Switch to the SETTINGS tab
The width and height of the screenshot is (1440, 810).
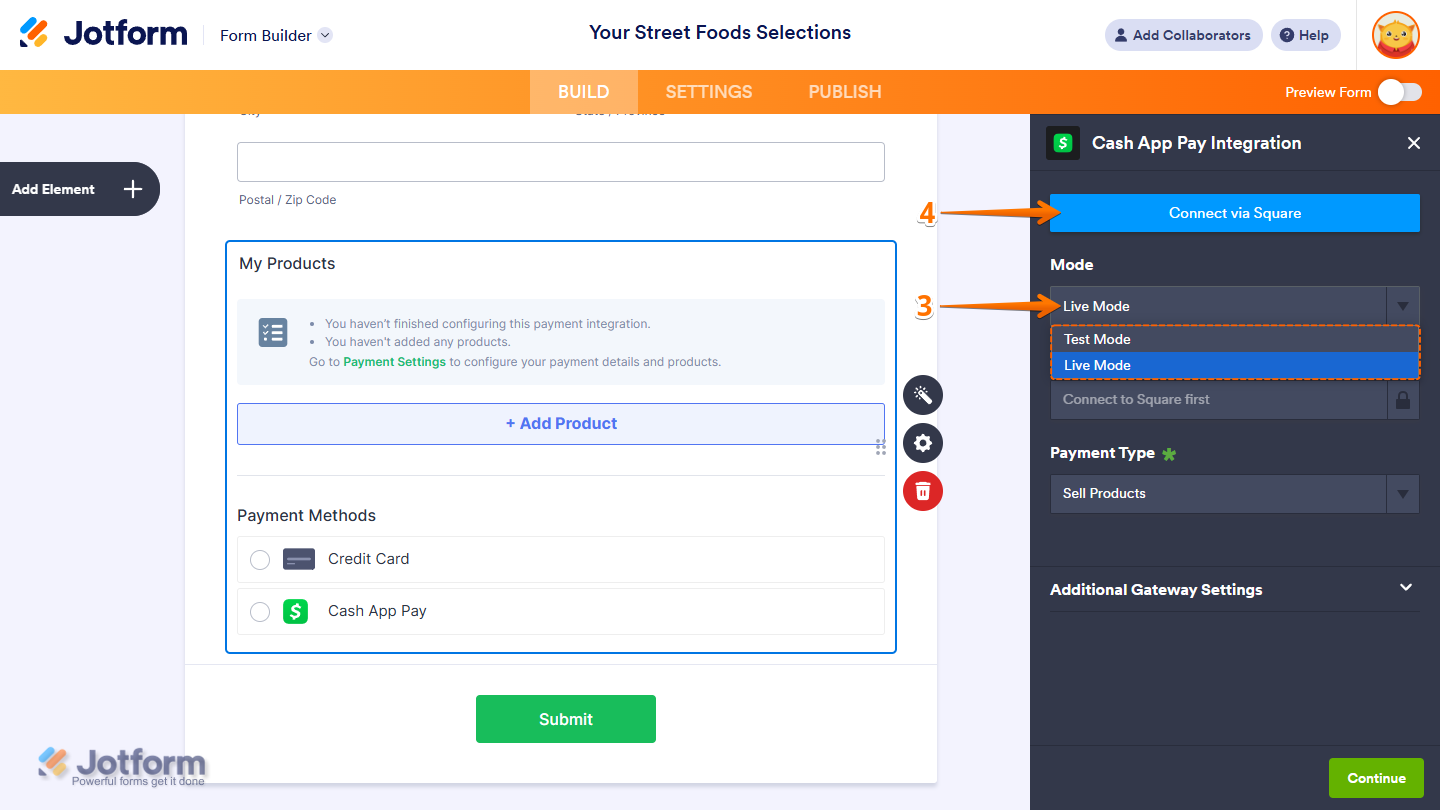point(709,92)
